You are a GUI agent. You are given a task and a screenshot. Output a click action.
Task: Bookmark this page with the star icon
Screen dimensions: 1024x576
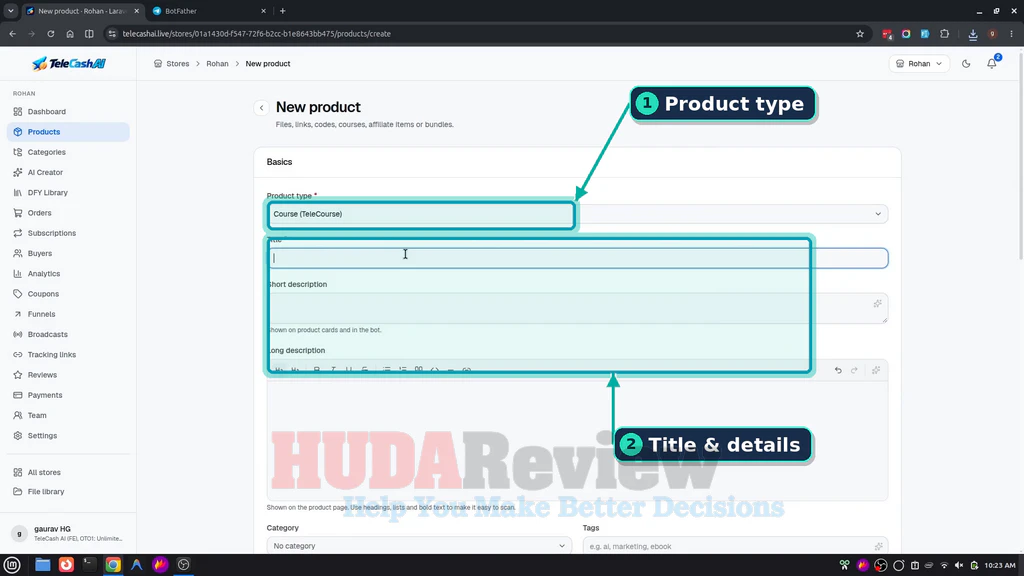click(859, 34)
